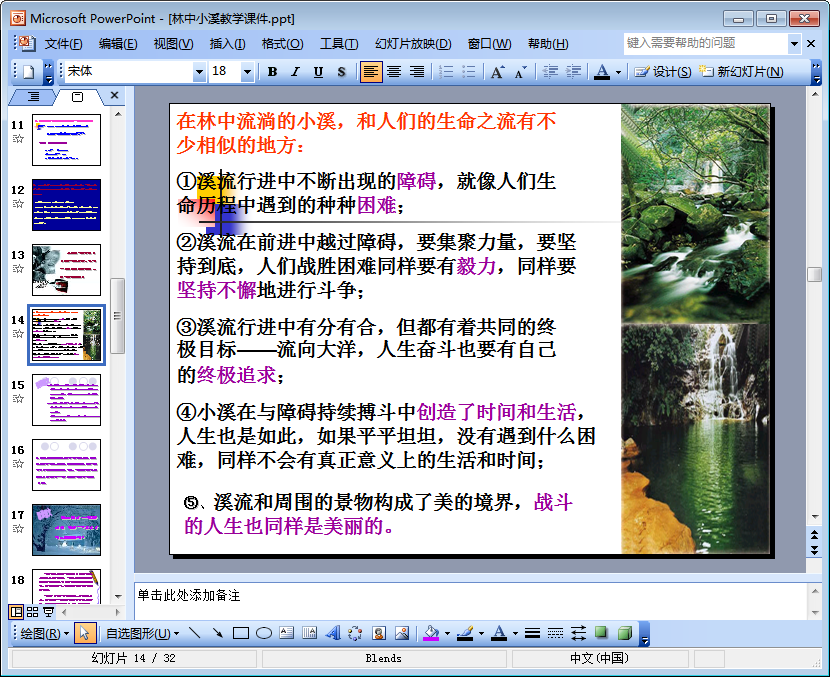Select slide 15 thumbnail
The image size is (830, 677).
(66, 400)
